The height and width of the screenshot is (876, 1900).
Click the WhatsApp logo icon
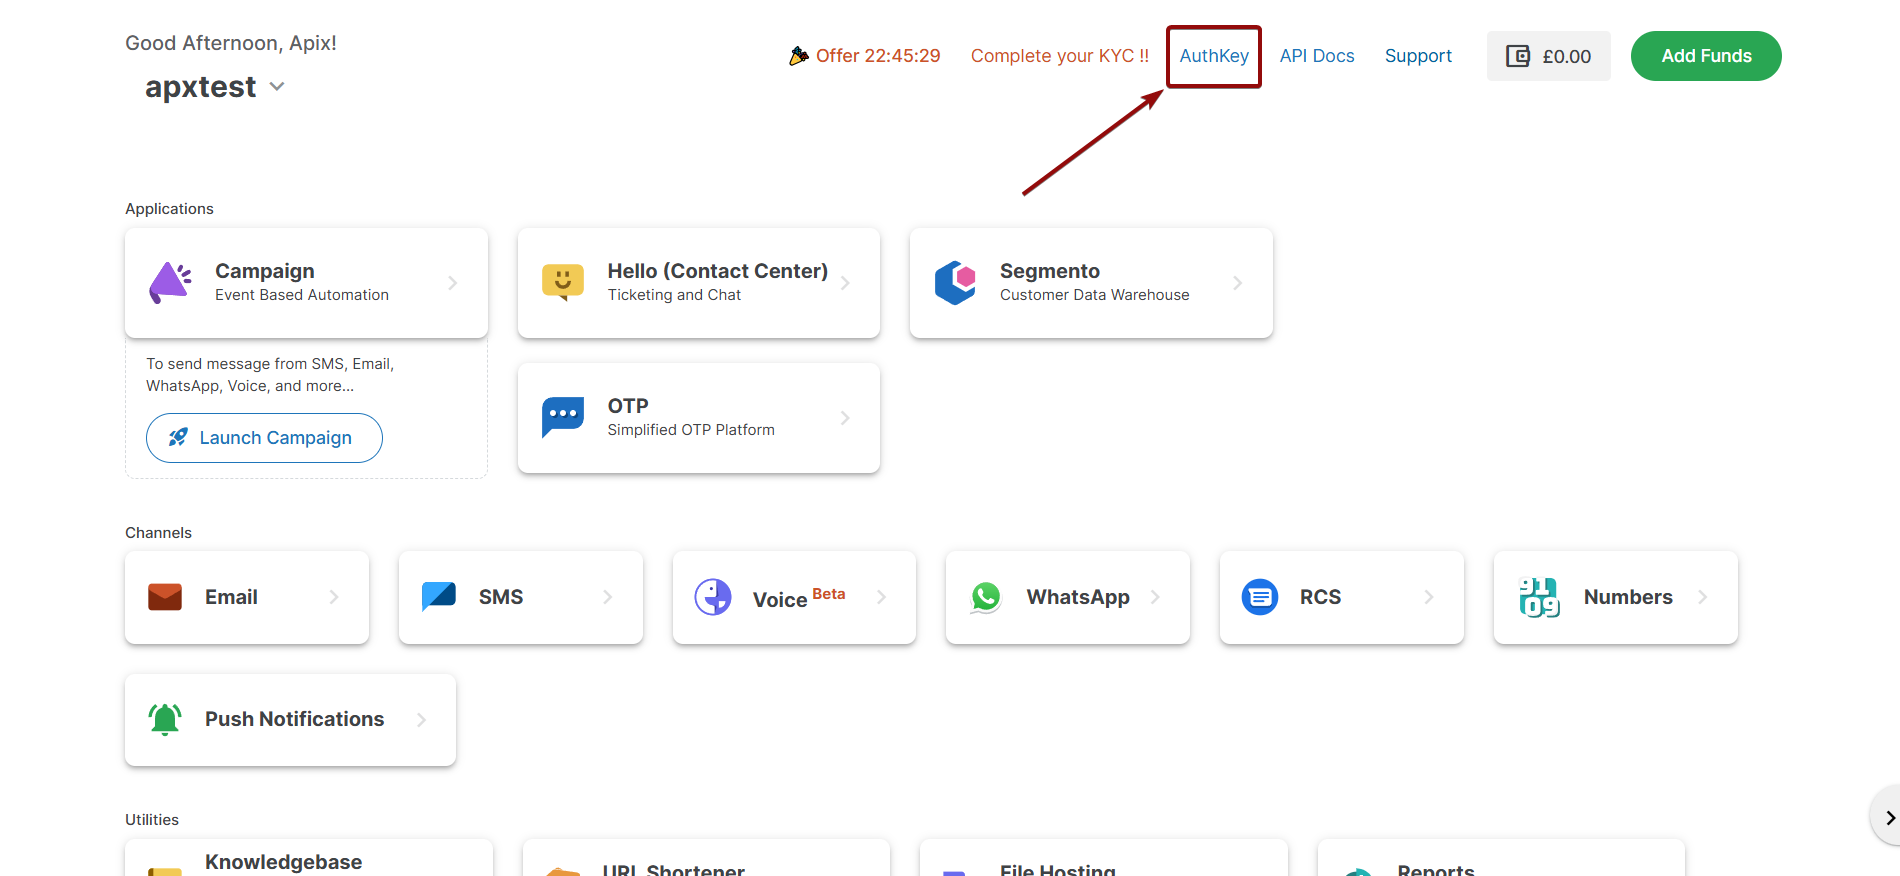[x=986, y=597]
